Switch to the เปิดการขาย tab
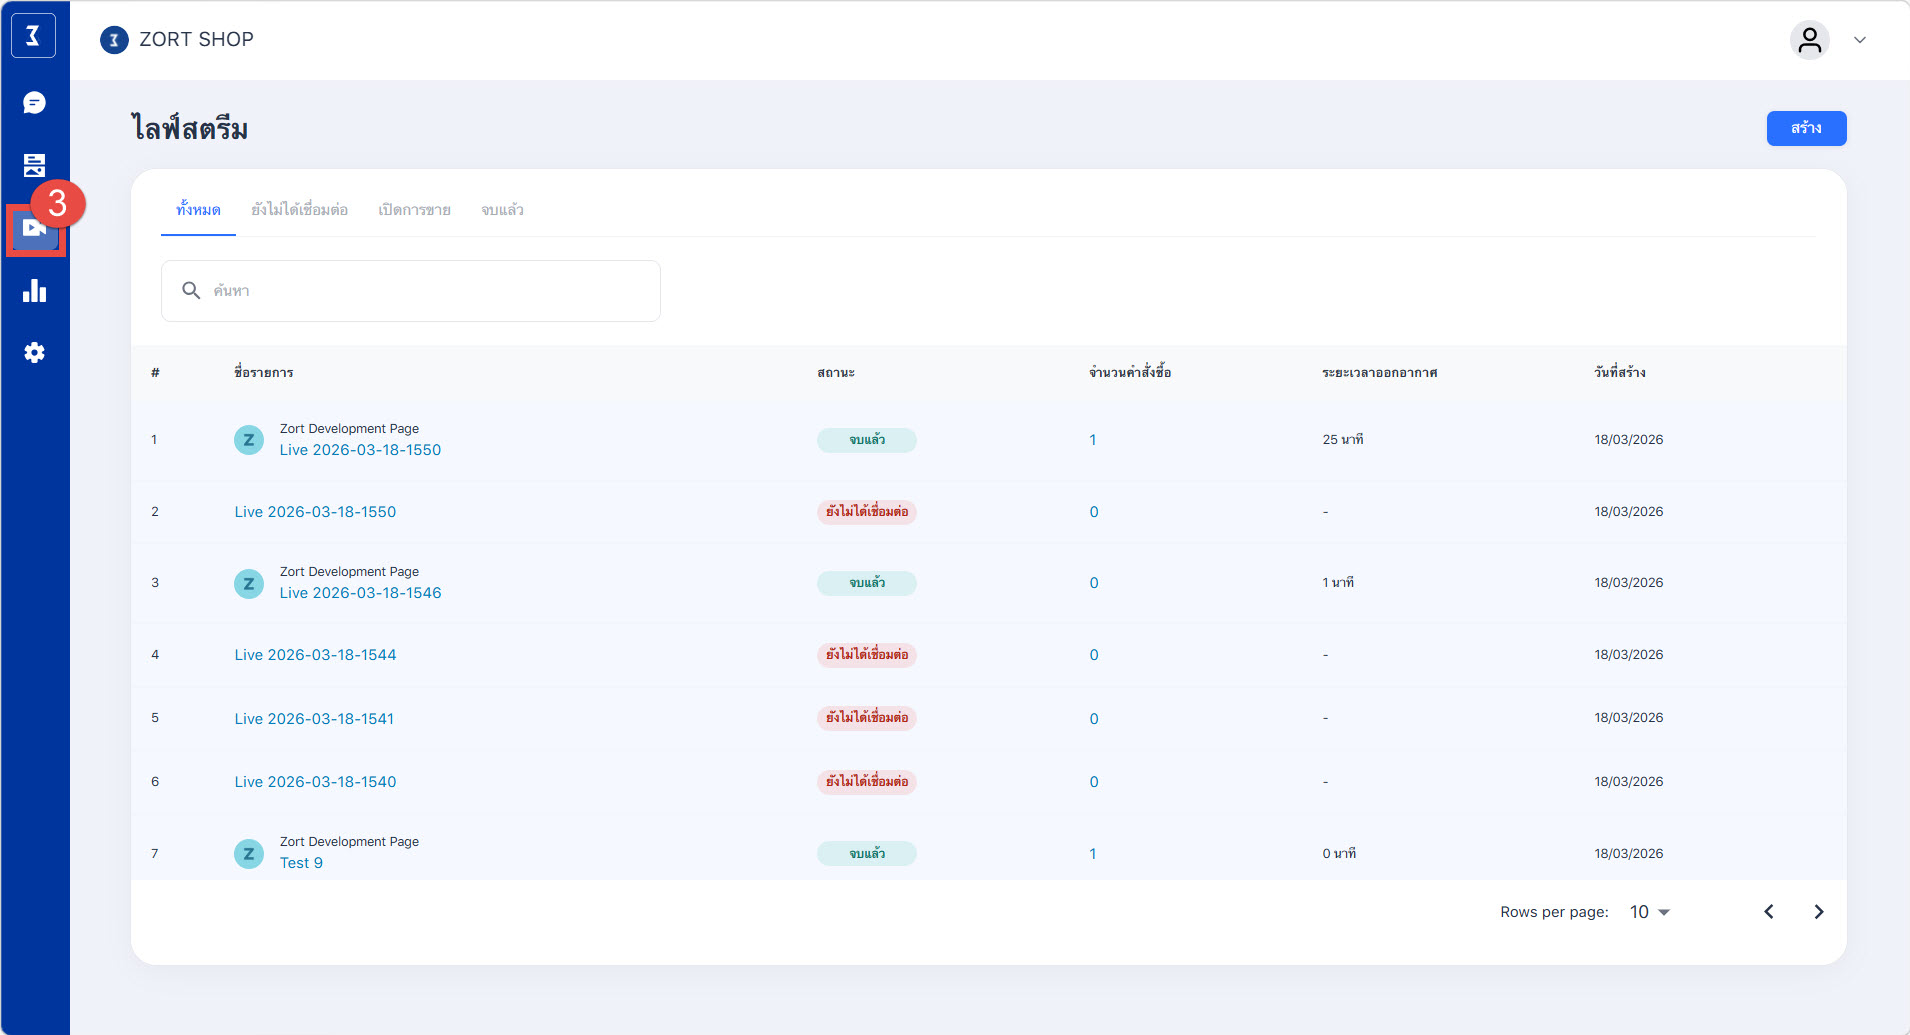Image resolution: width=1910 pixels, height=1035 pixels. coord(414,210)
